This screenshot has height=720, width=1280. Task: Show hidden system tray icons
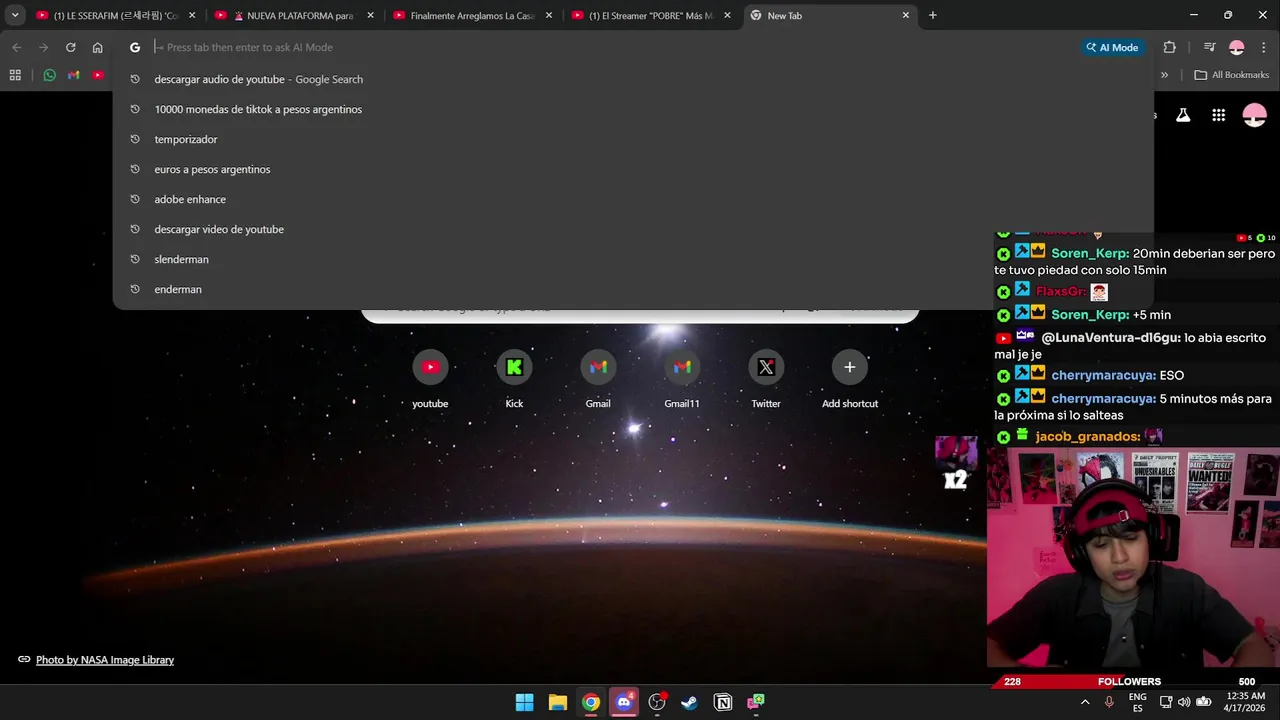(x=1085, y=702)
